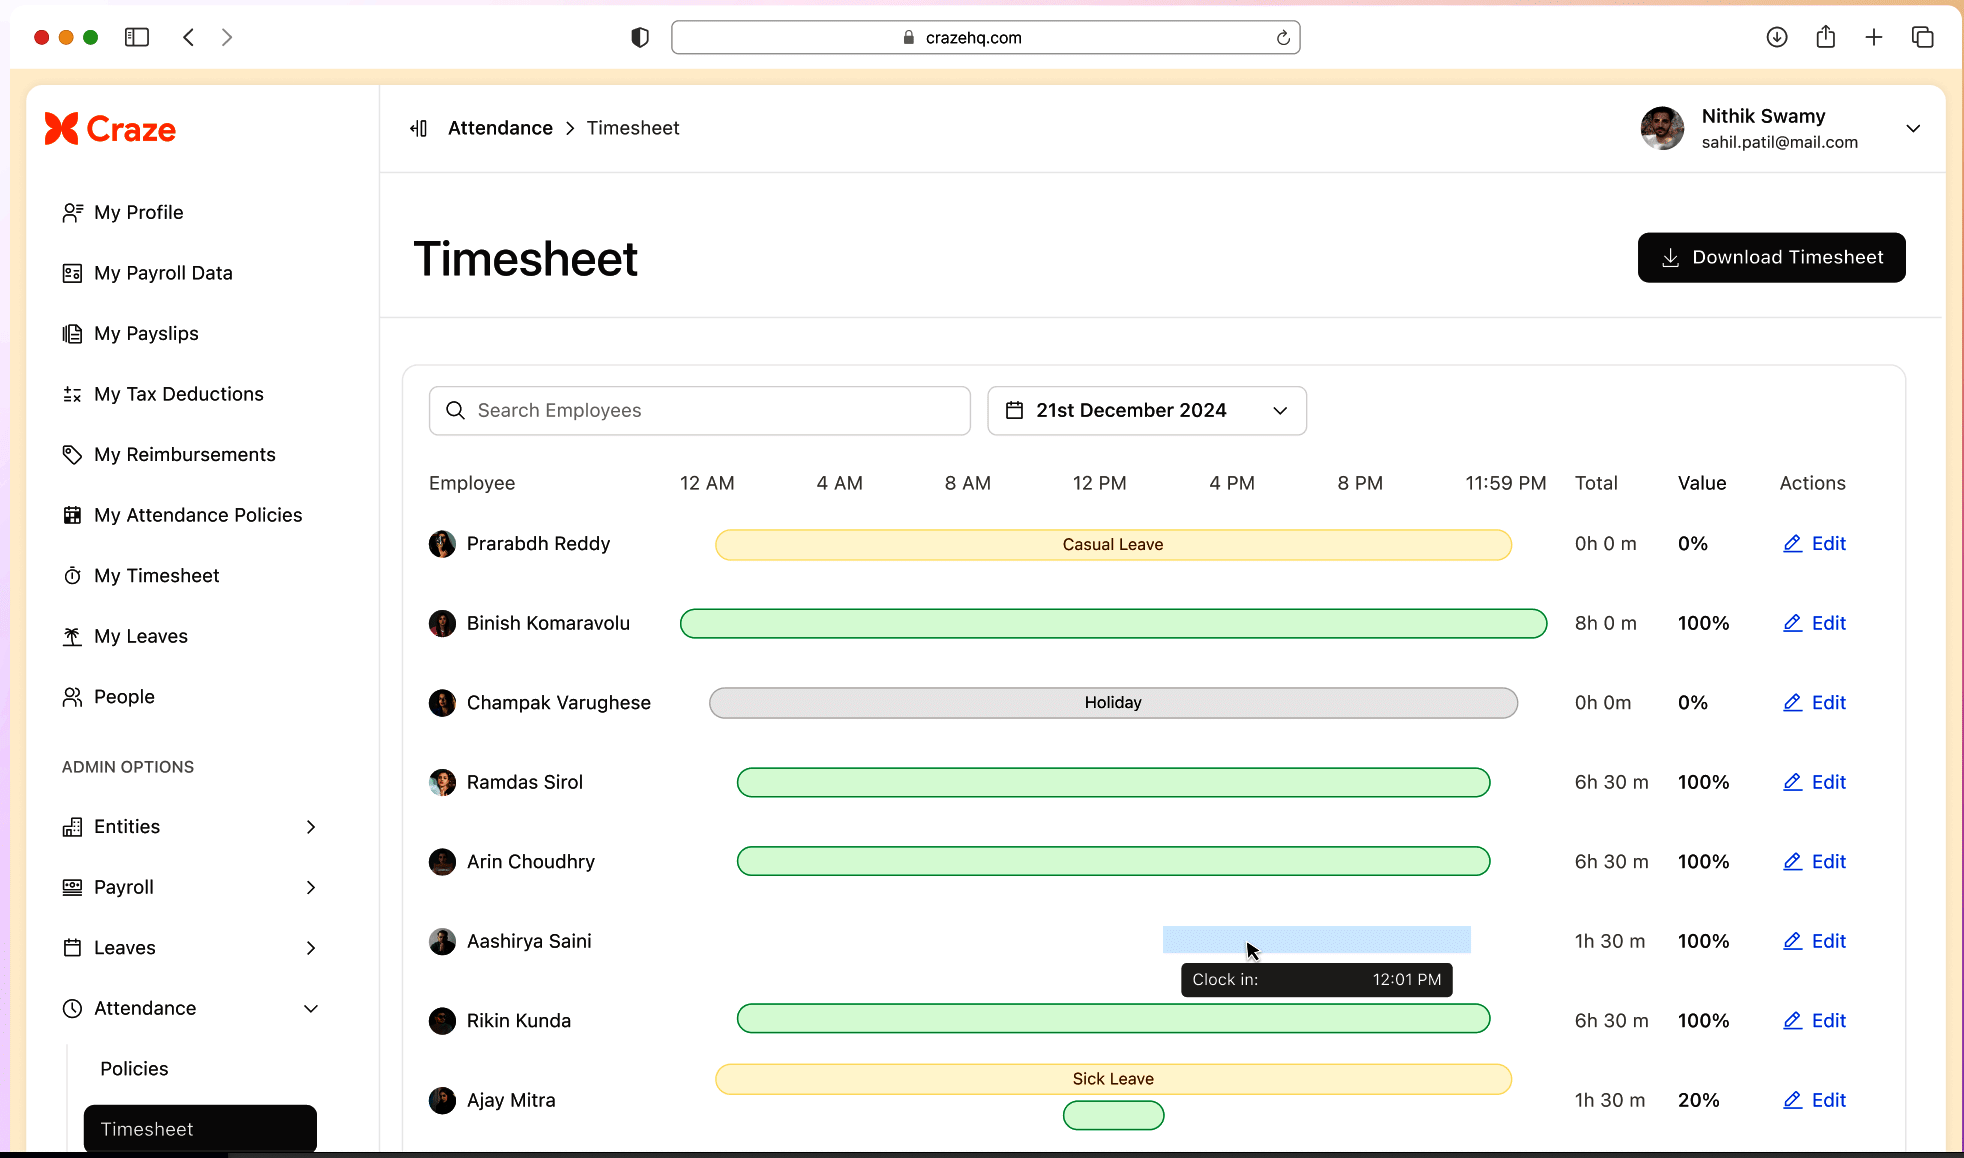Screen dimensions: 1964x1158
Task: Click the Craze logo
Action: point(110,129)
